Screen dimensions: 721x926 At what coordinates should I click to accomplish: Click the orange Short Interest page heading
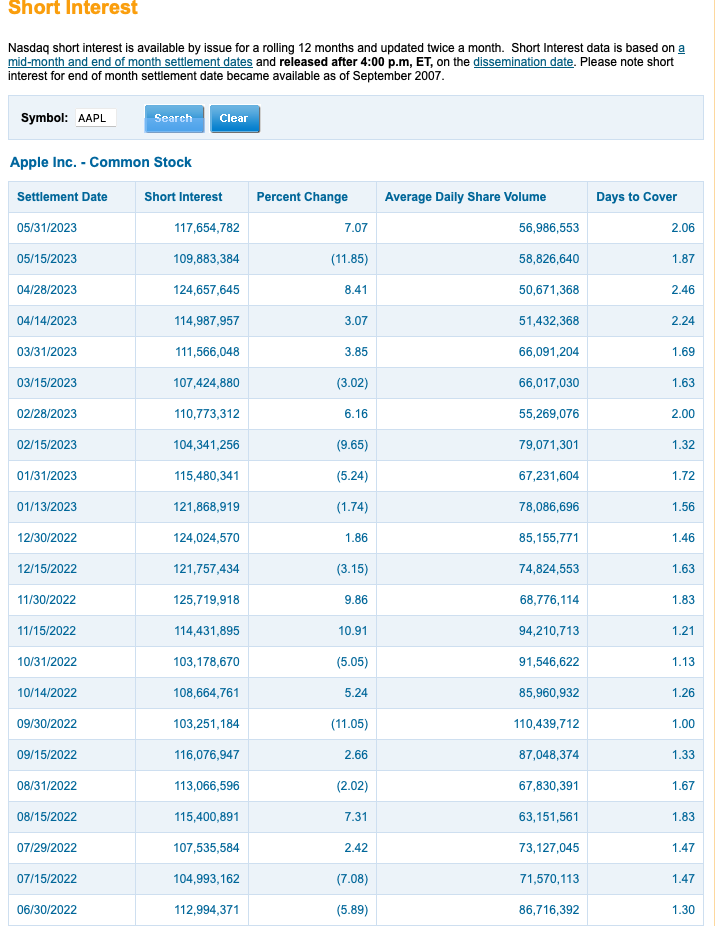(73, 9)
